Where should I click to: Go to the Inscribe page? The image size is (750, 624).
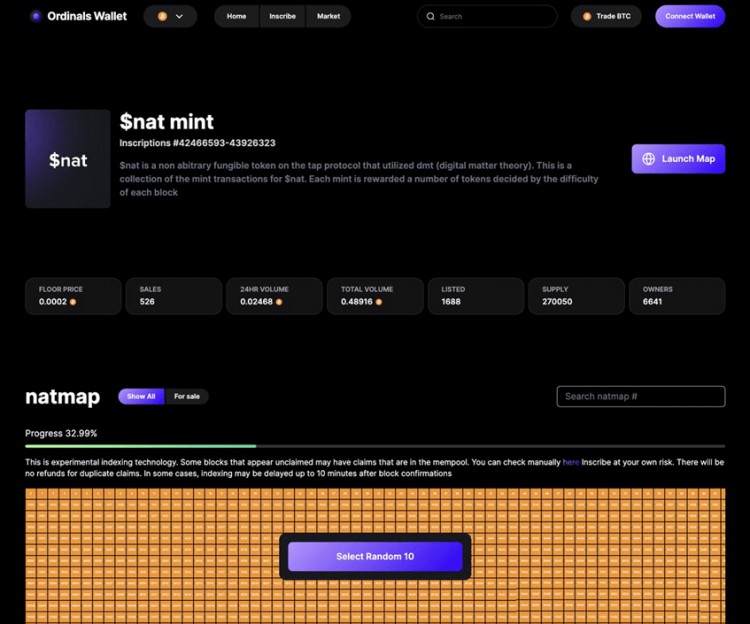click(282, 16)
